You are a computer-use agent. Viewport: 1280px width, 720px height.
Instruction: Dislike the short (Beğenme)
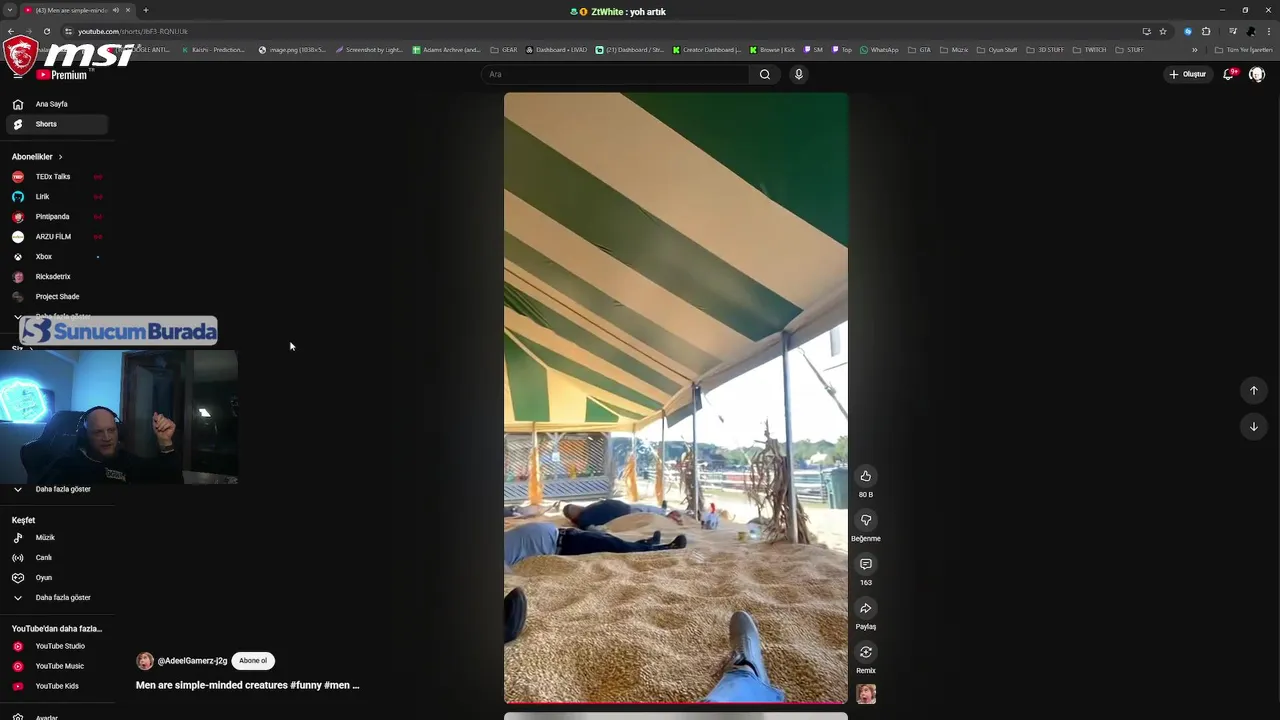[x=866, y=520]
